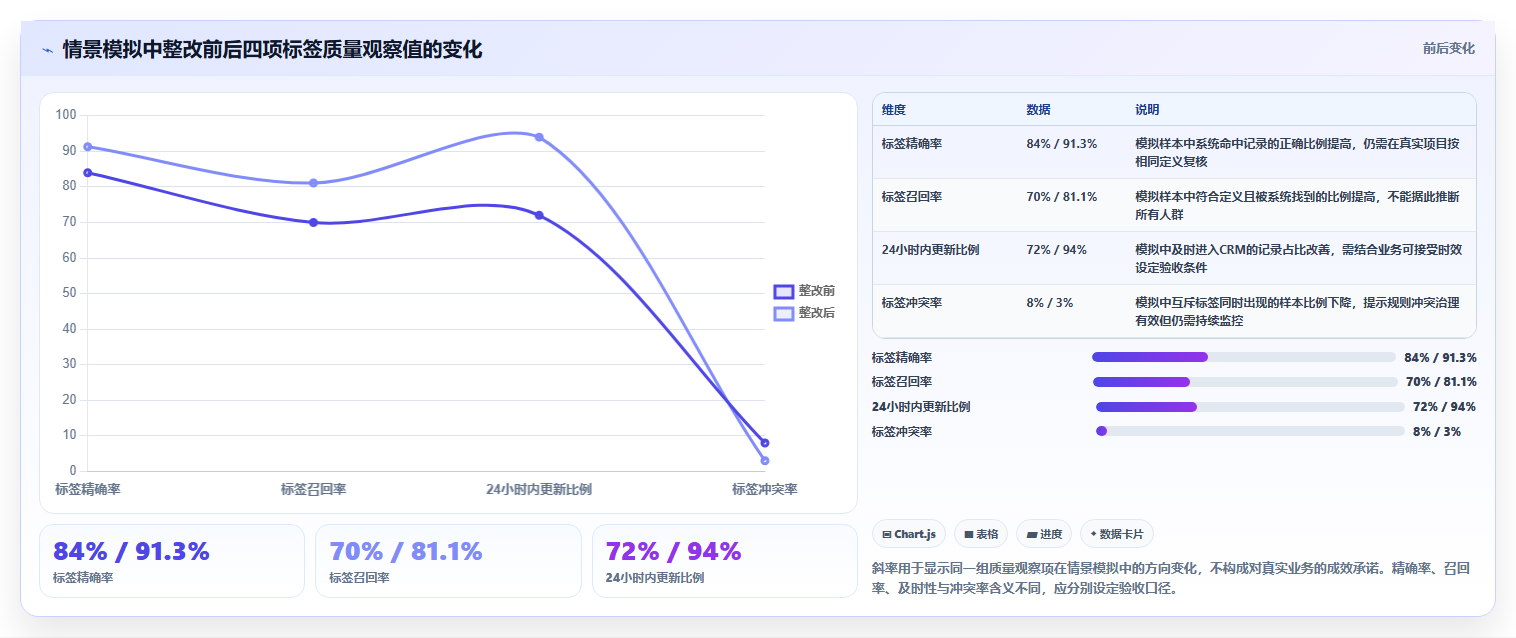Click the 进度 chip
1516x638 pixels.
[1044, 534]
